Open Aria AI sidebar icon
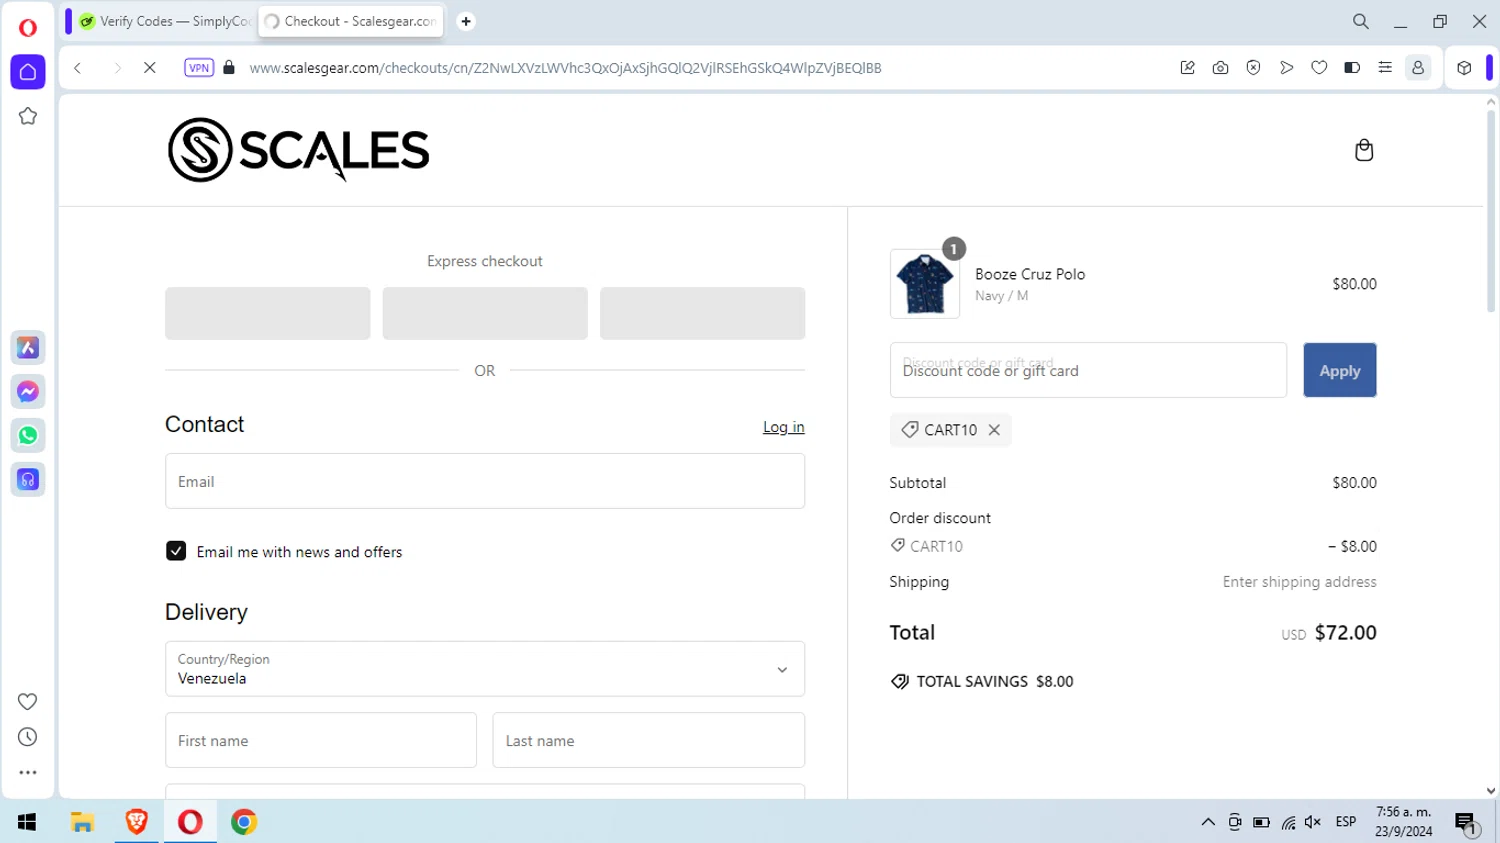The height and width of the screenshot is (843, 1500). (28, 347)
